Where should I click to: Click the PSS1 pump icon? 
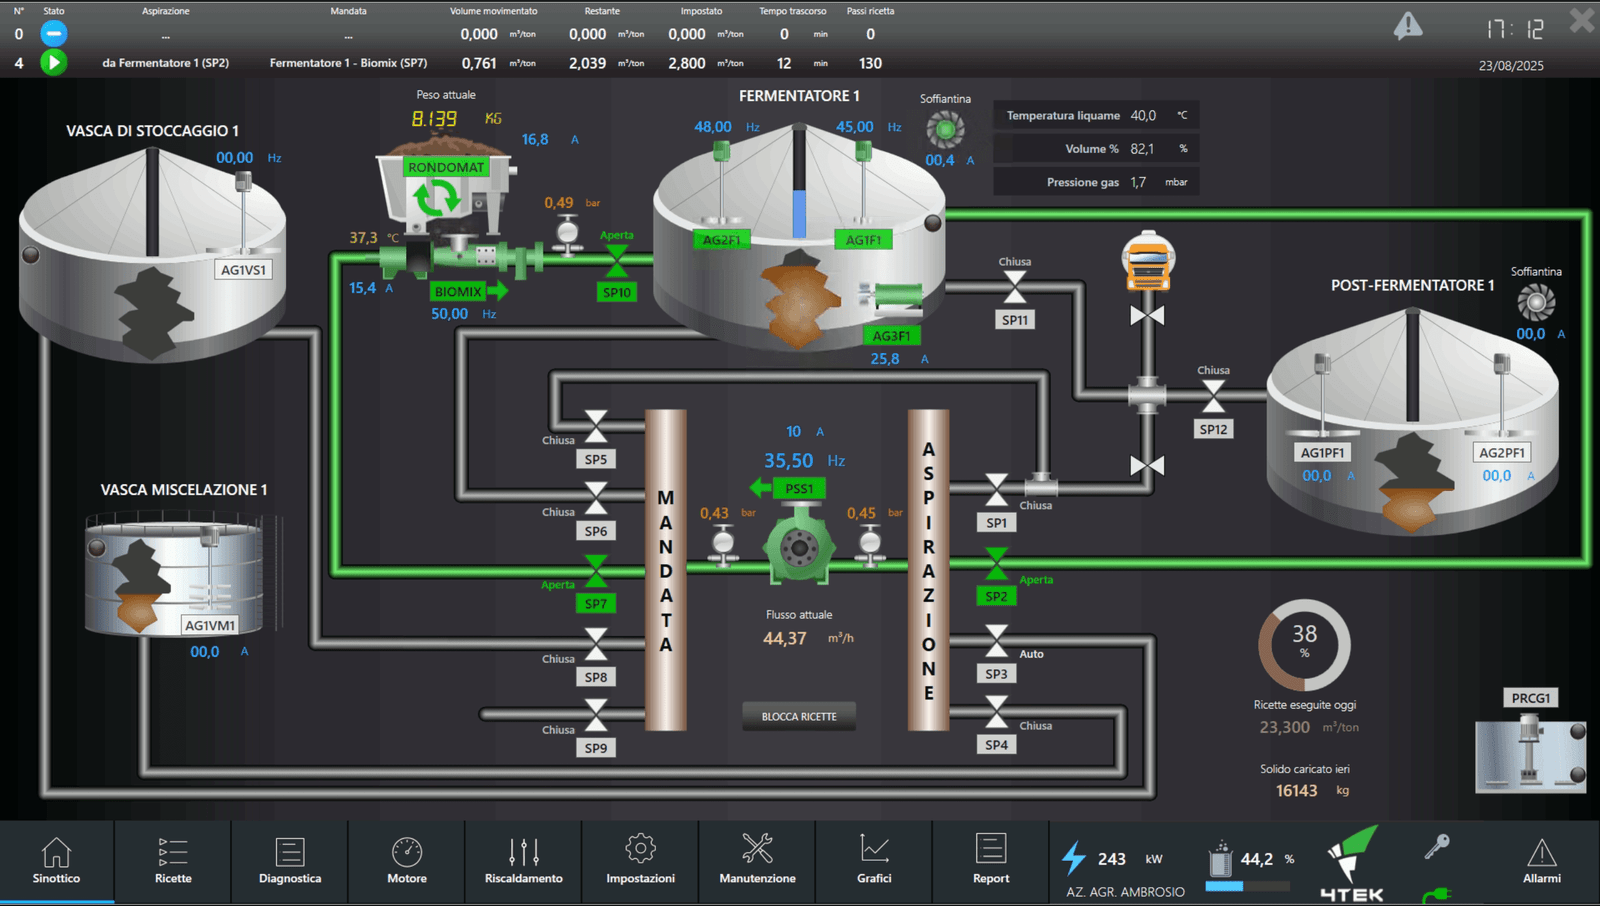pos(798,547)
